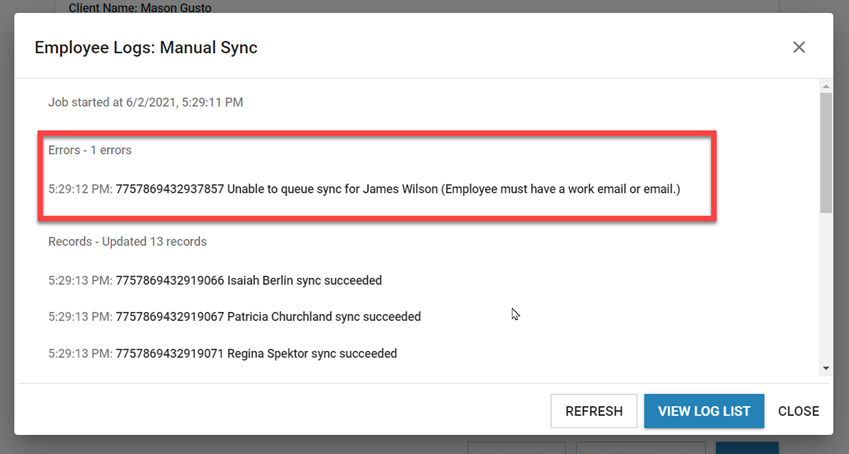
Task: Click the scrollbar up arrow in the log
Action: point(825,86)
